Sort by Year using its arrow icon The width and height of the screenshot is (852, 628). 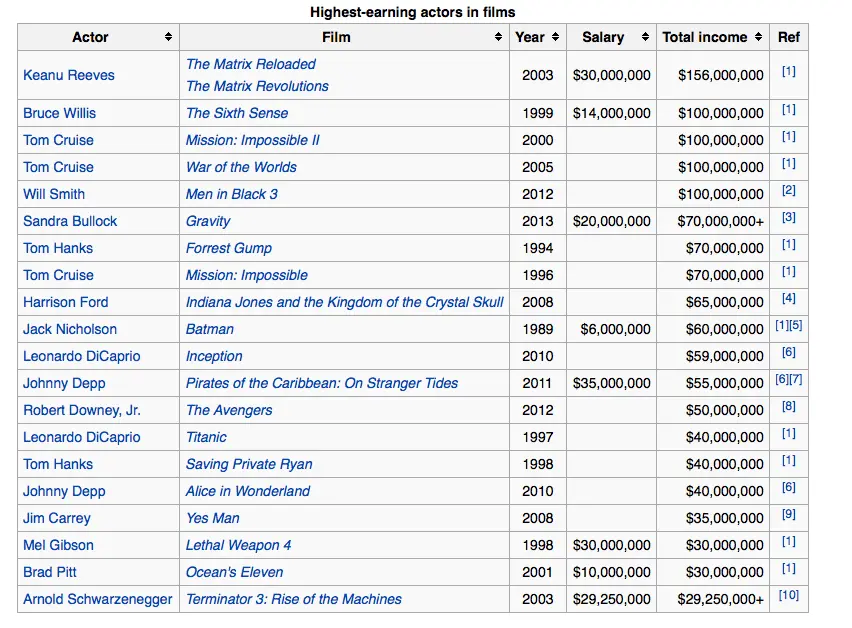[x=555, y=37]
